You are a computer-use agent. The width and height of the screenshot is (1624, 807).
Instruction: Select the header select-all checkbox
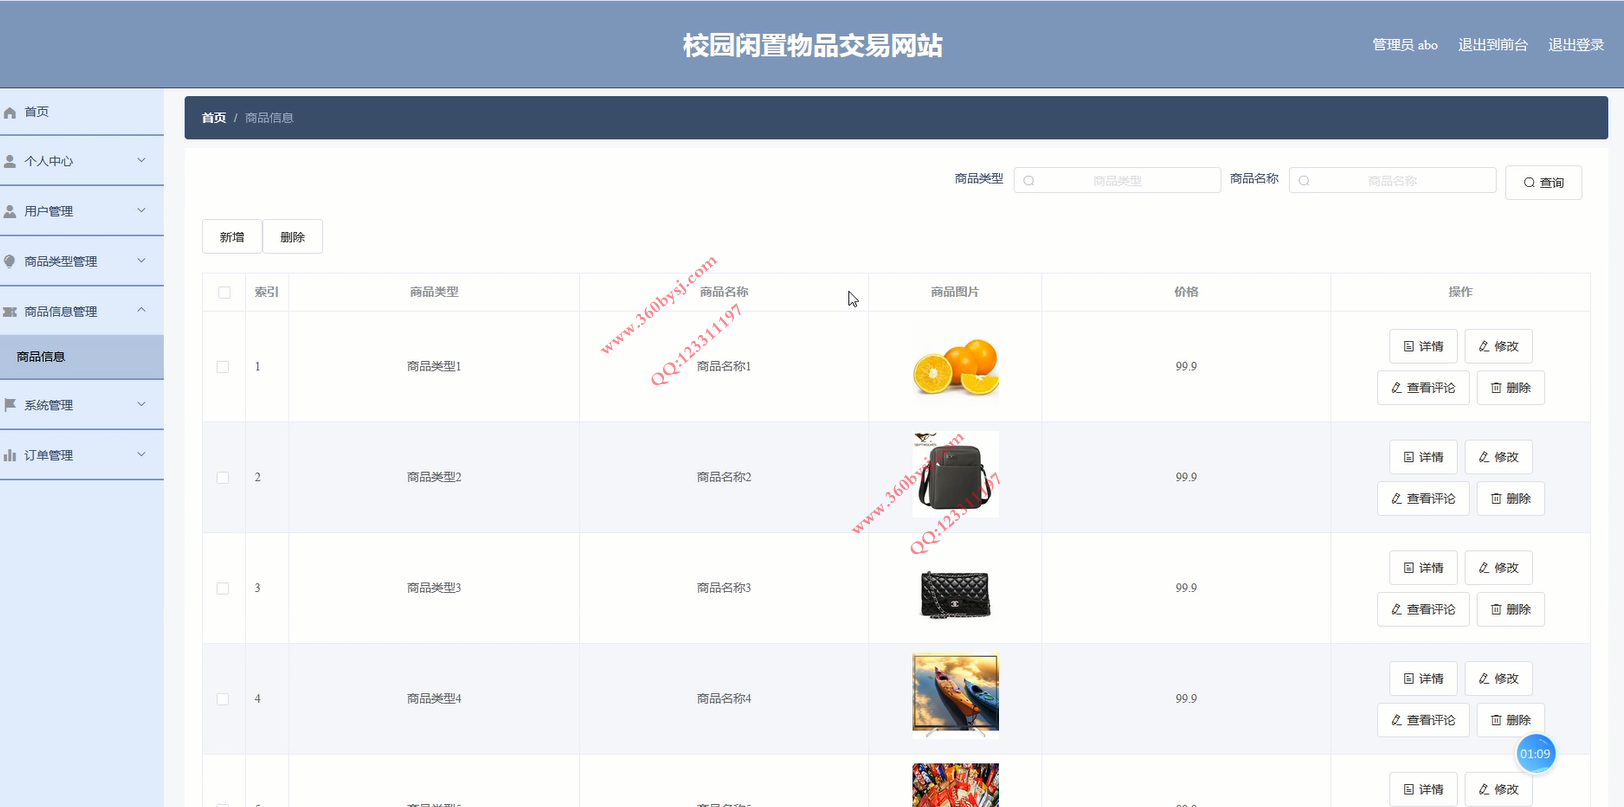pos(224,293)
